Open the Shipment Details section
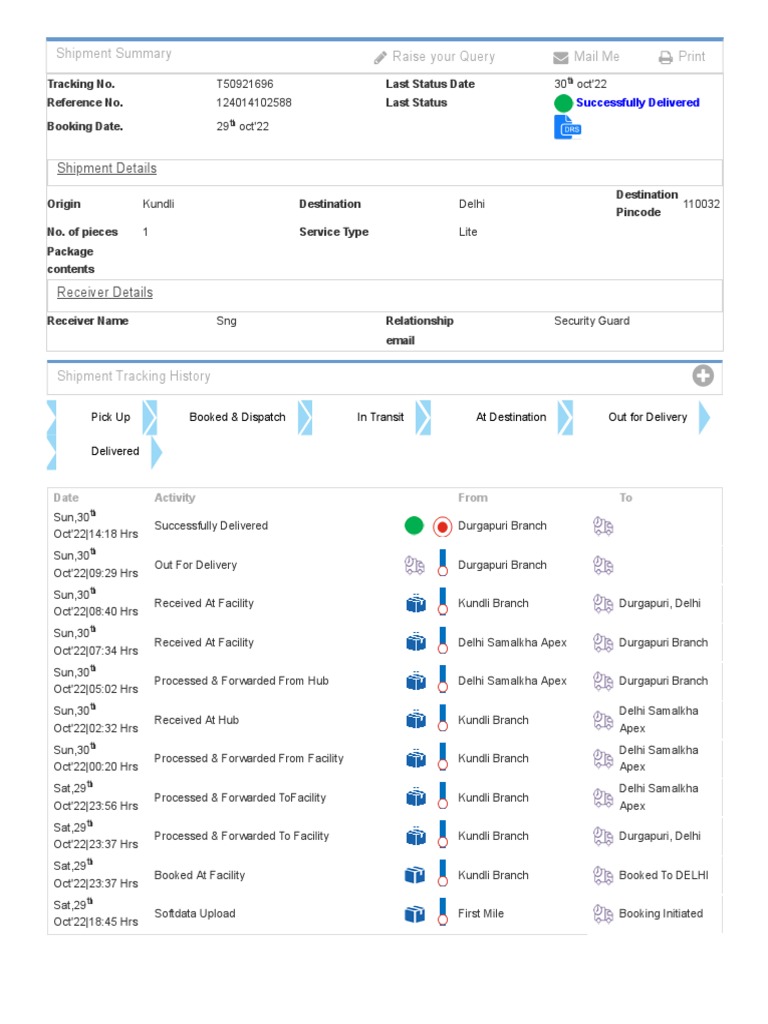The height and width of the screenshot is (1024, 768). 107,168
